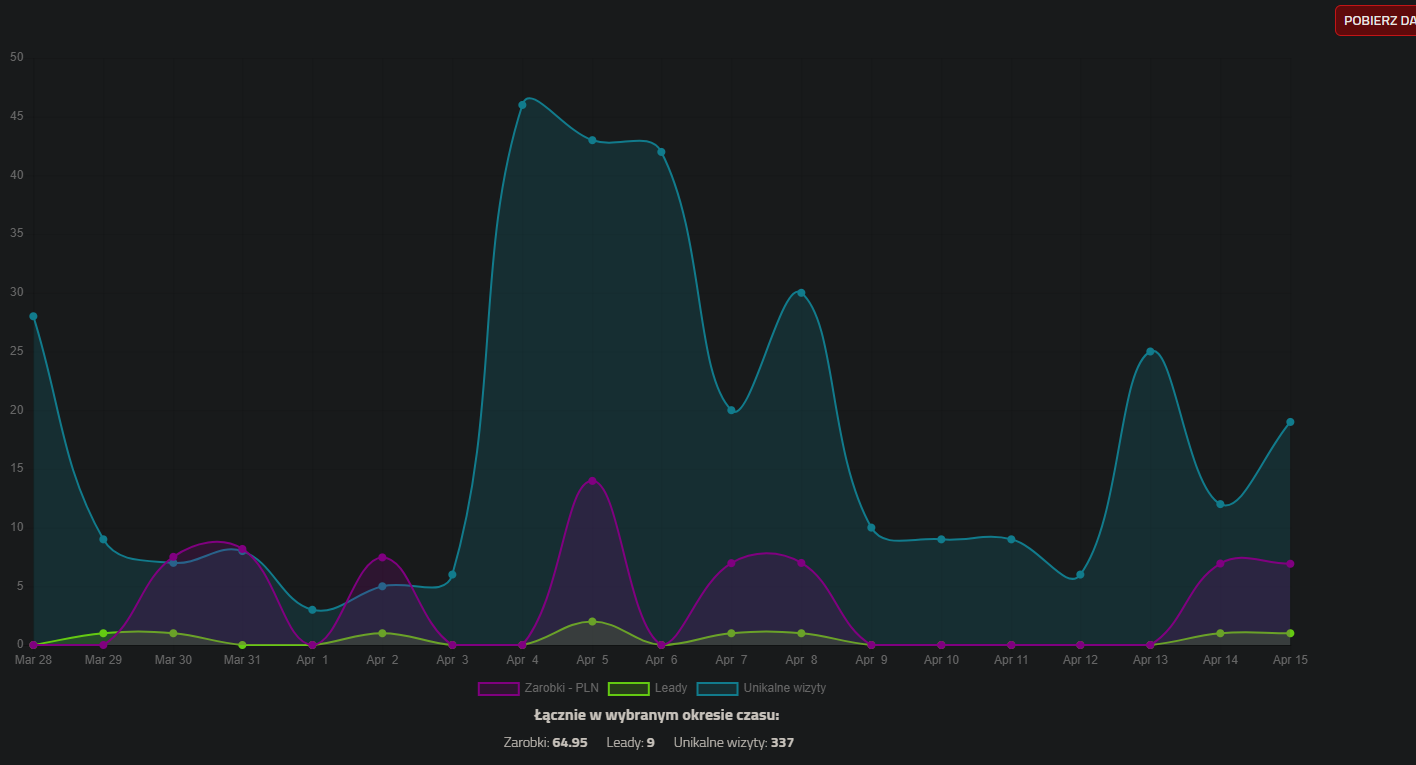Click the Apr 13 teal visits data point
1416x765 pixels.
point(1150,351)
